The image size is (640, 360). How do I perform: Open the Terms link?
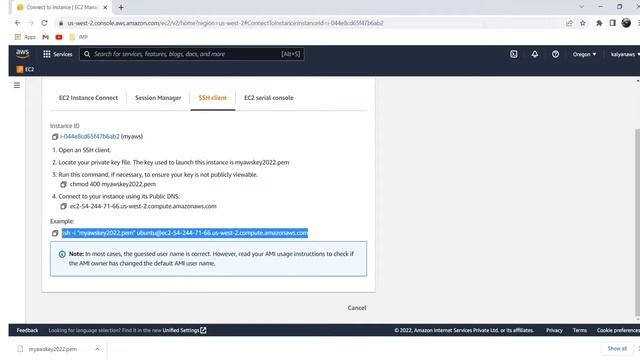point(580,330)
